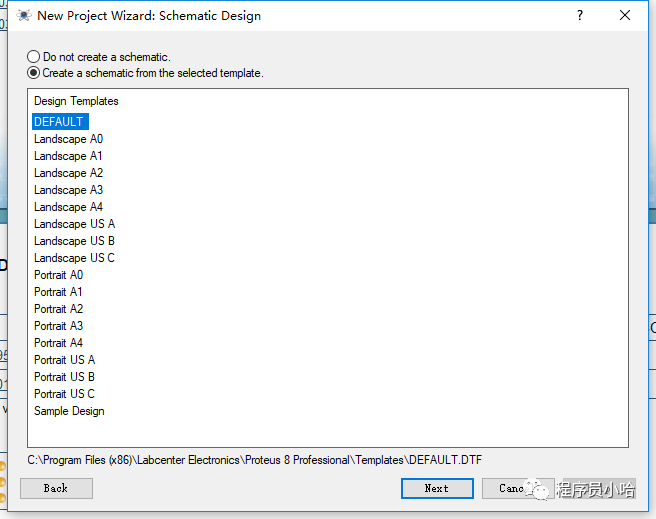Choose 'Create a schematic from selected template'
The width and height of the screenshot is (656, 519).
click(34, 73)
